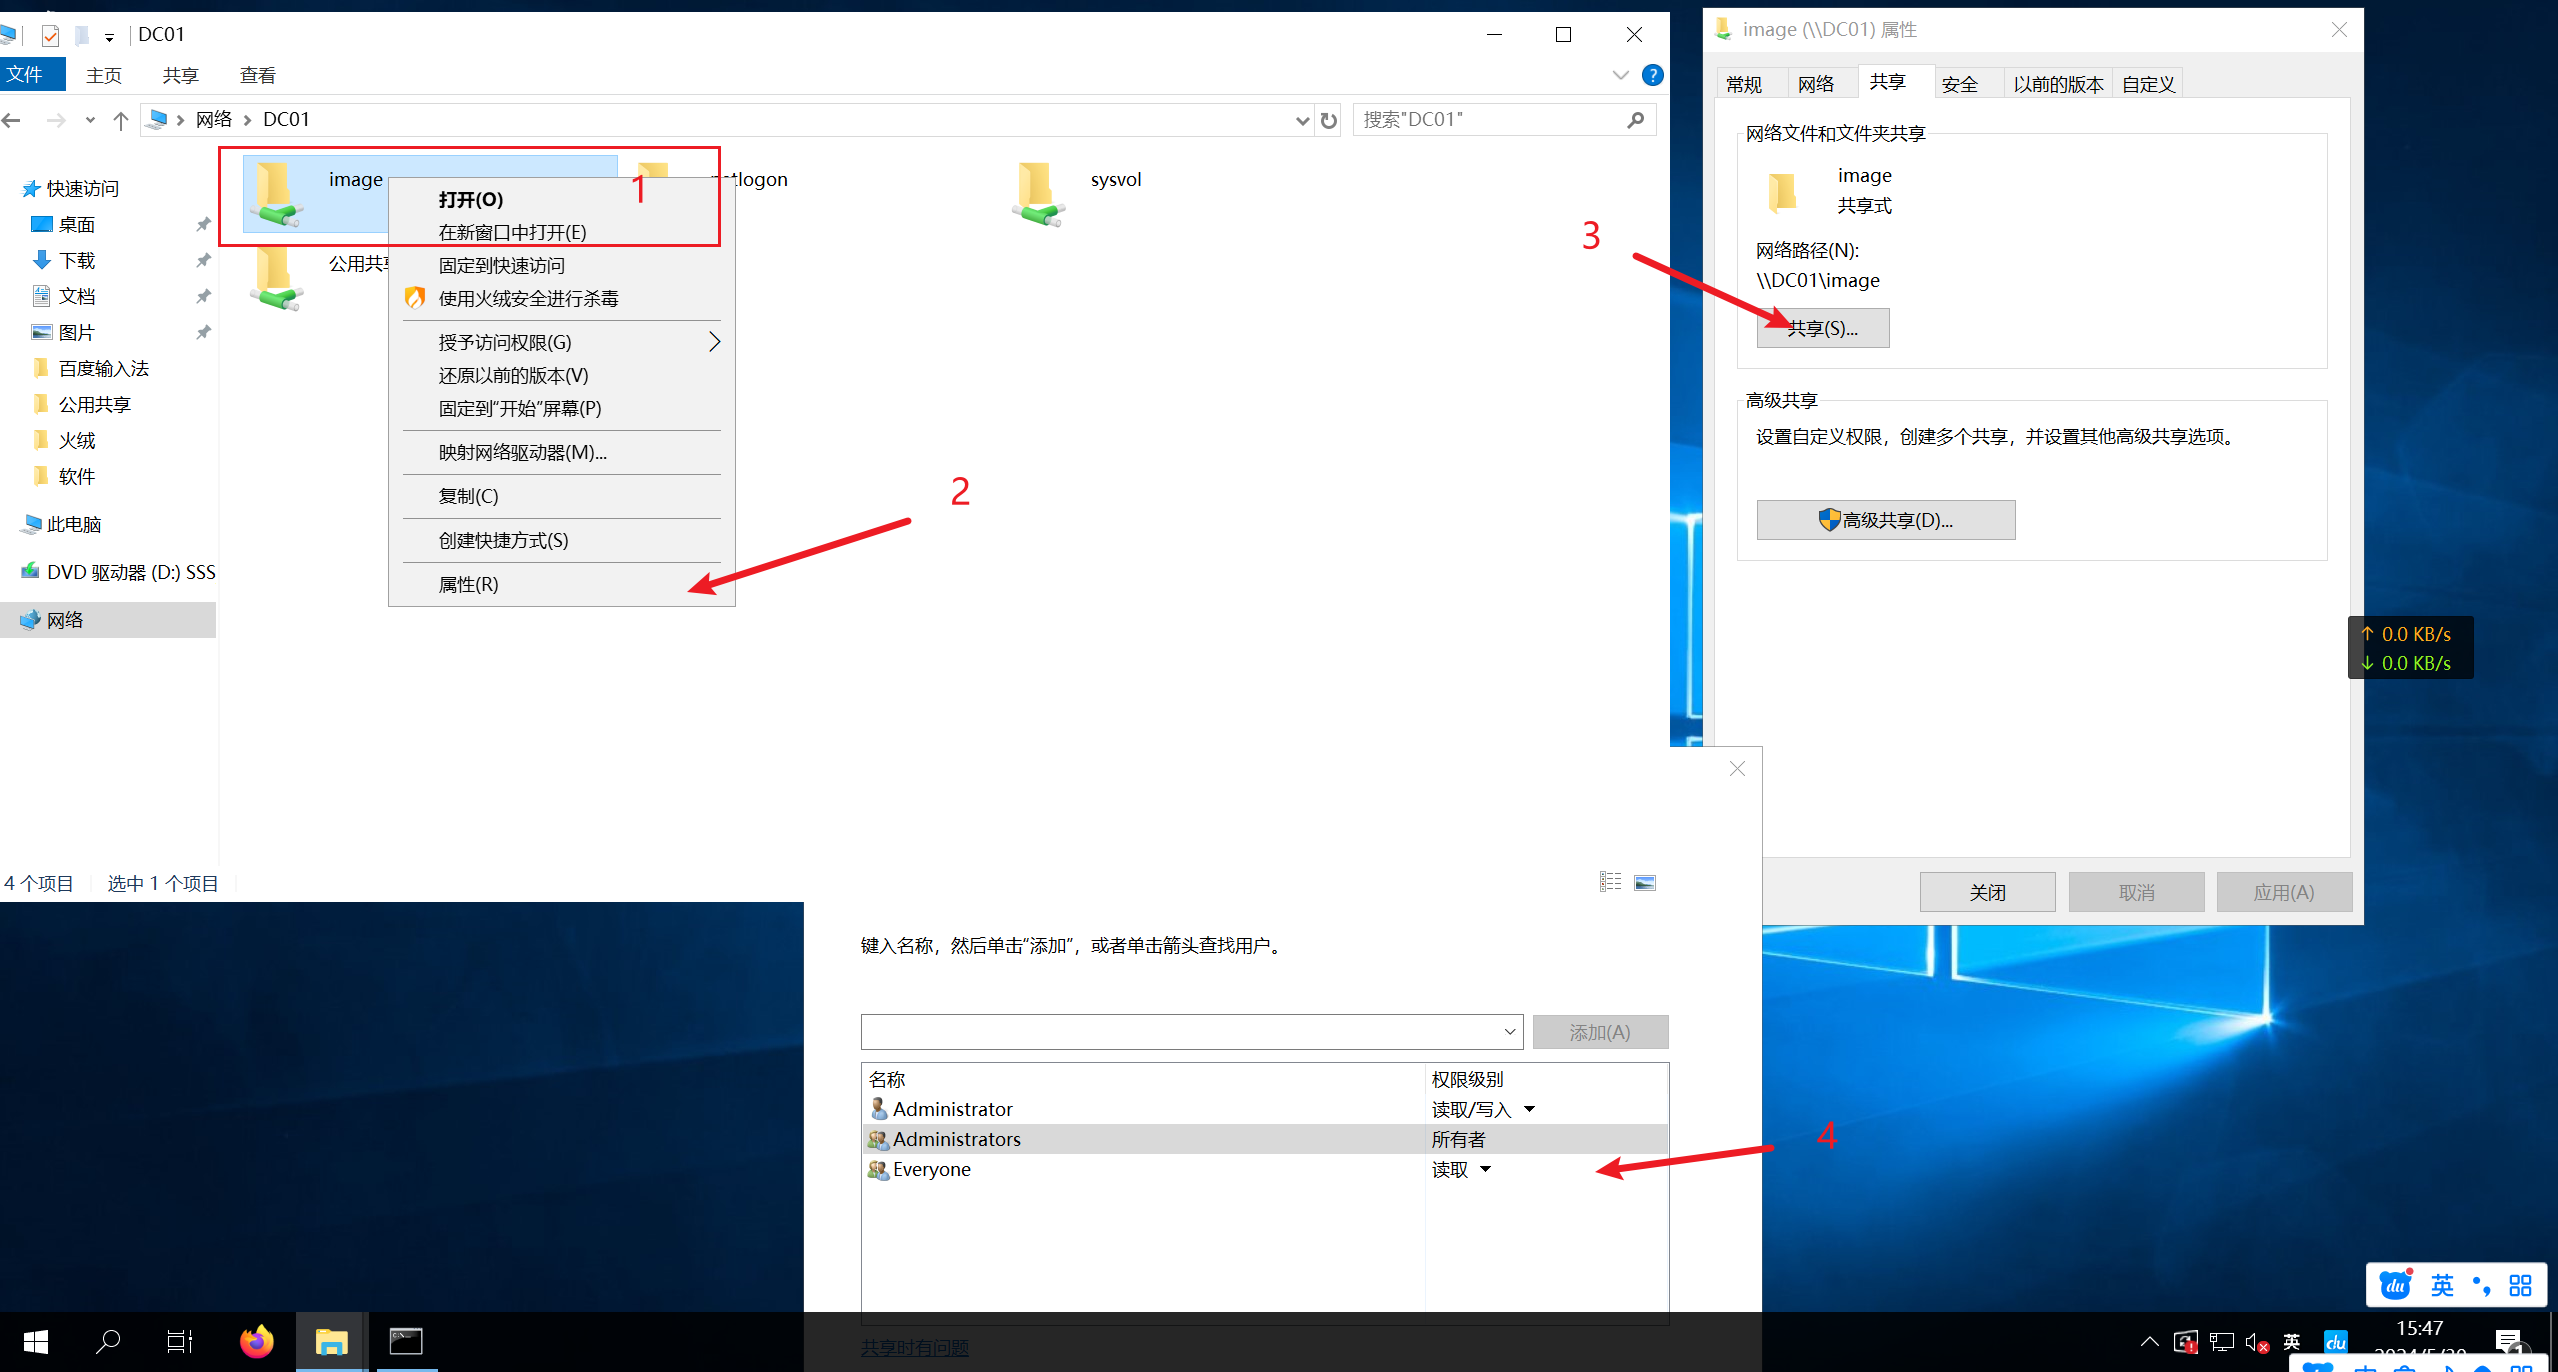Choose 创建快捷方式(S) menu entry
Image resolution: width=2558 pixels, height=1372 pixels.
point(561,540)
